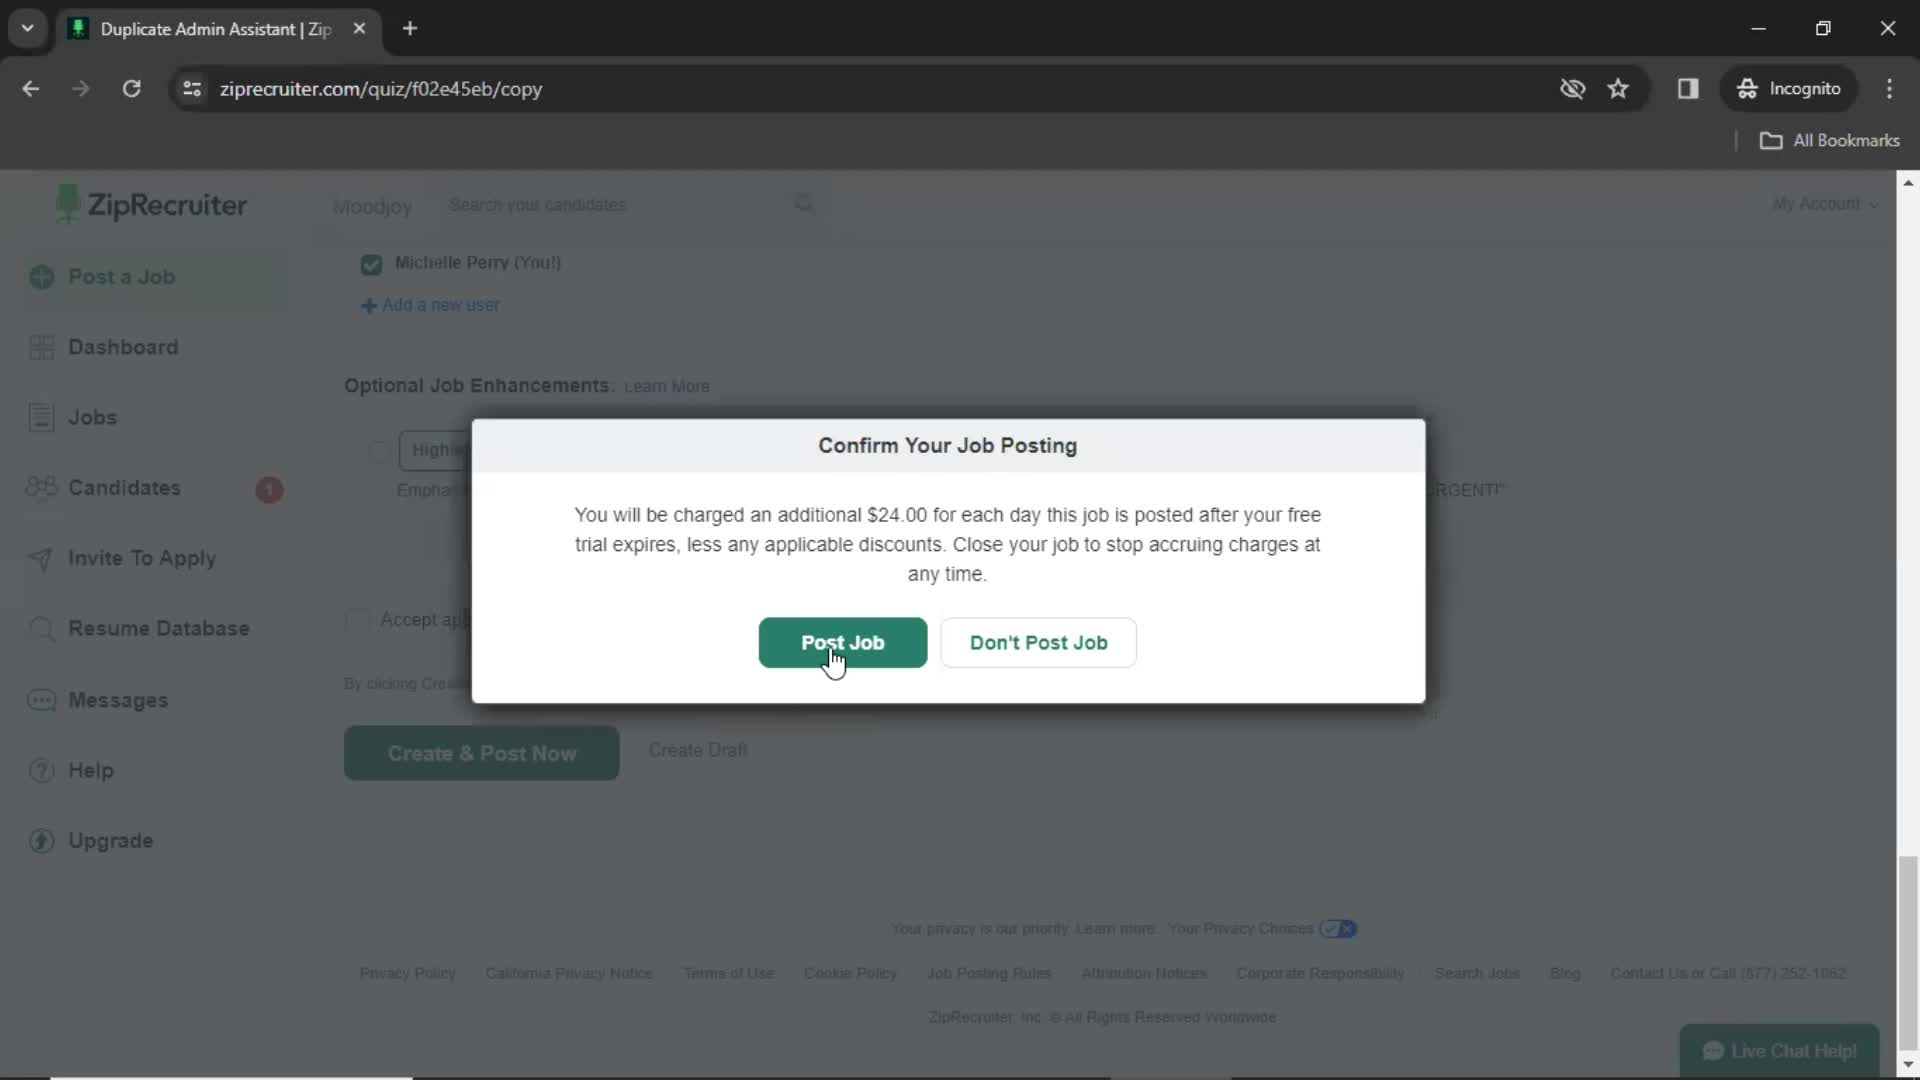Open Terms of Use footer link
The image size is (1920, 1080).
click(x=729, y=973)
